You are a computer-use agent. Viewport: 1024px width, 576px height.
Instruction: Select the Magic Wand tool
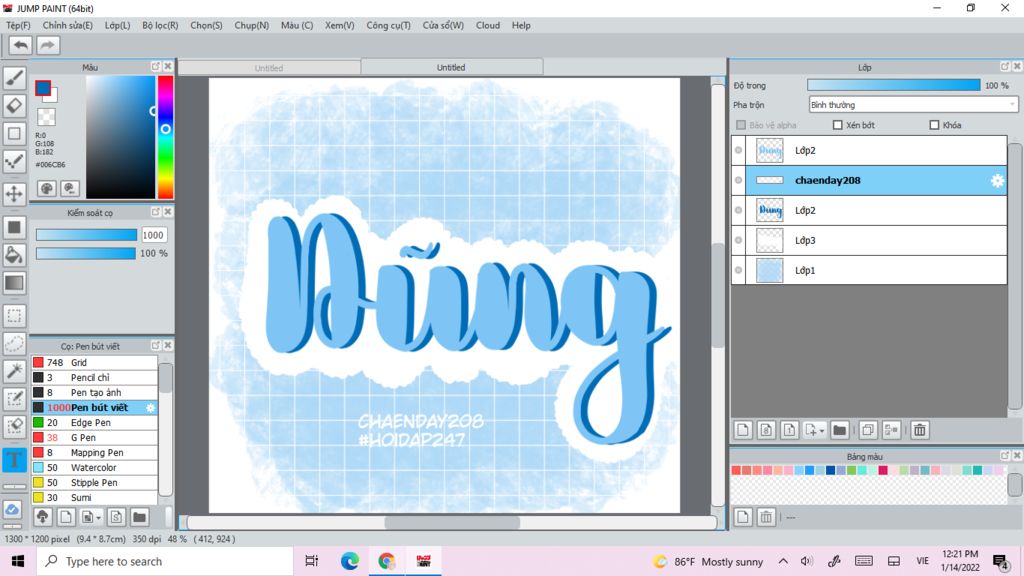pos(14,371)
